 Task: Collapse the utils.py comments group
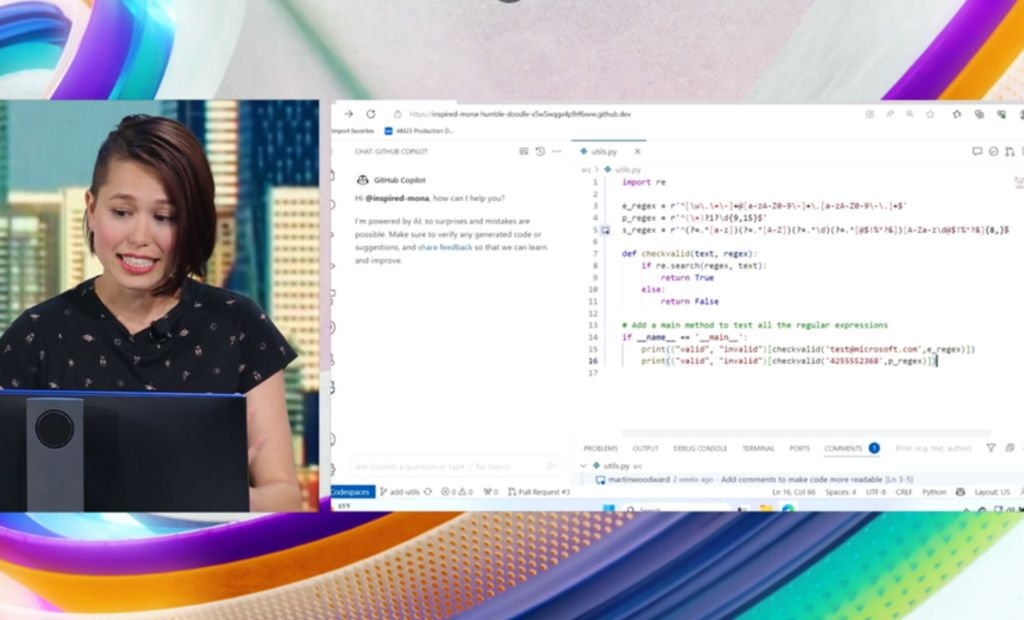click(x=583, y=466)
